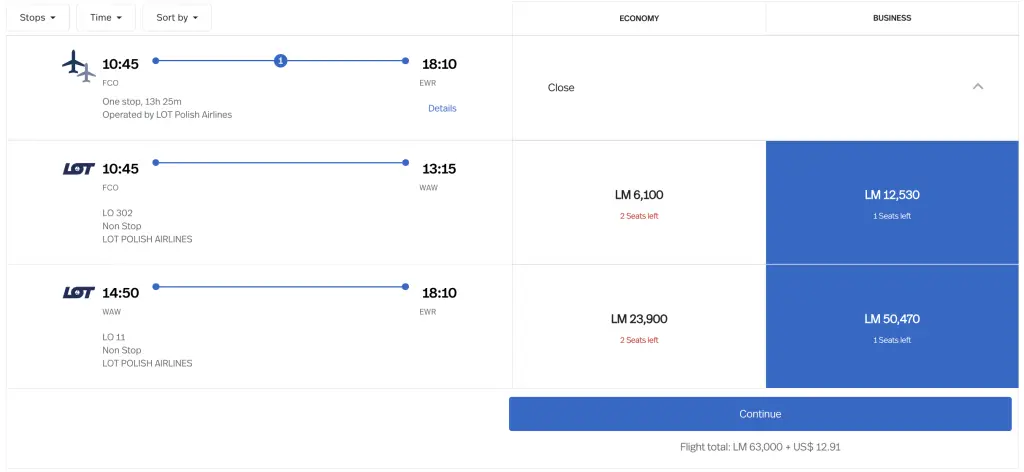Open the flight Details link

click(x=442, y=108)
